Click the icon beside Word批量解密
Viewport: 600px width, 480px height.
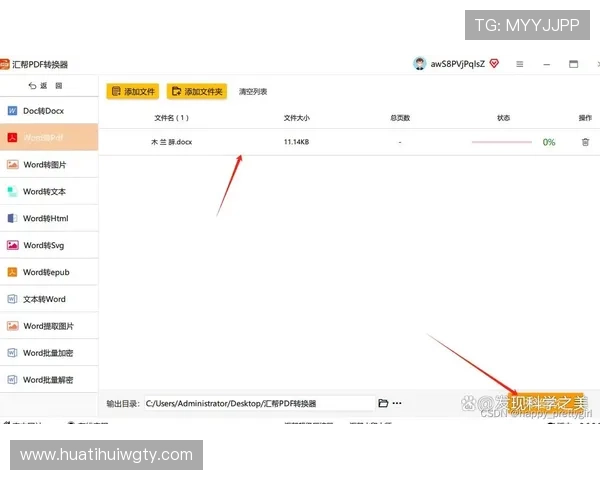[x=12, y=380]
